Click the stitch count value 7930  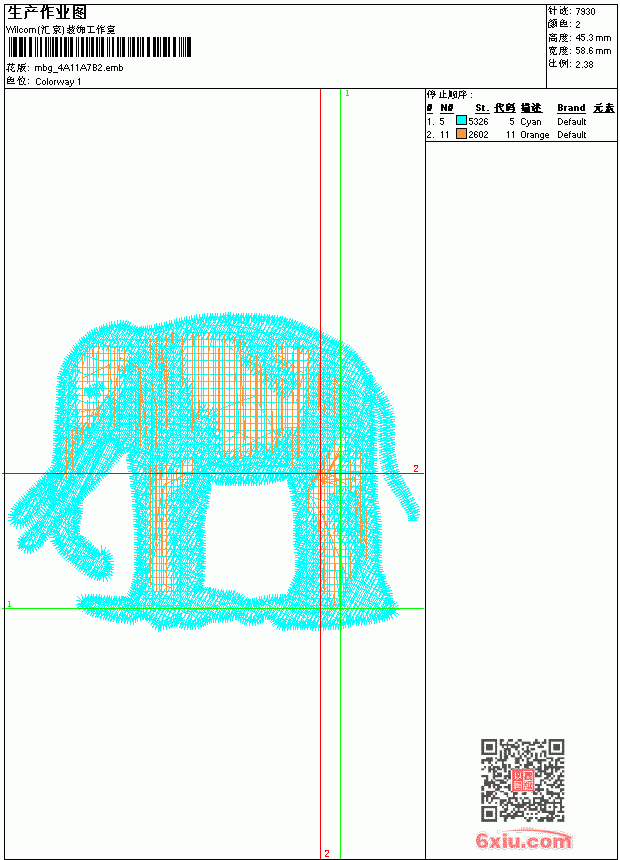coord(585,12)
